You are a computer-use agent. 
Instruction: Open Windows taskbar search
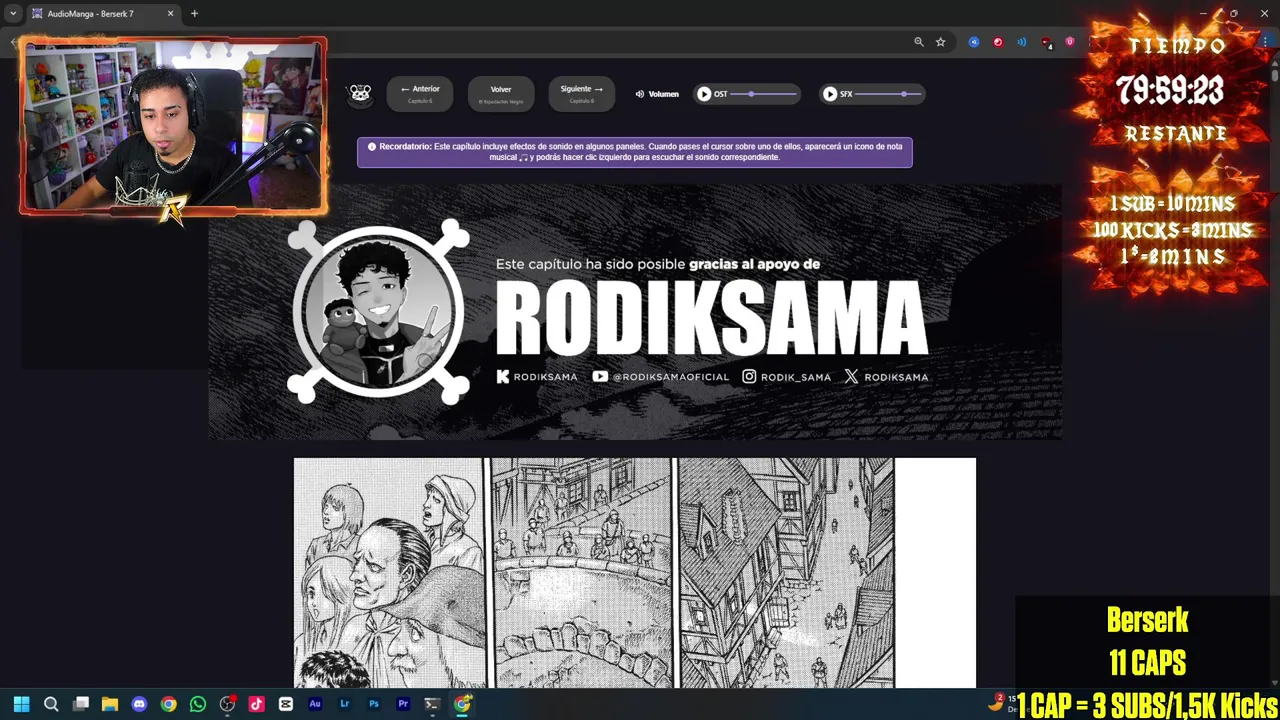[x=51, y=704]
